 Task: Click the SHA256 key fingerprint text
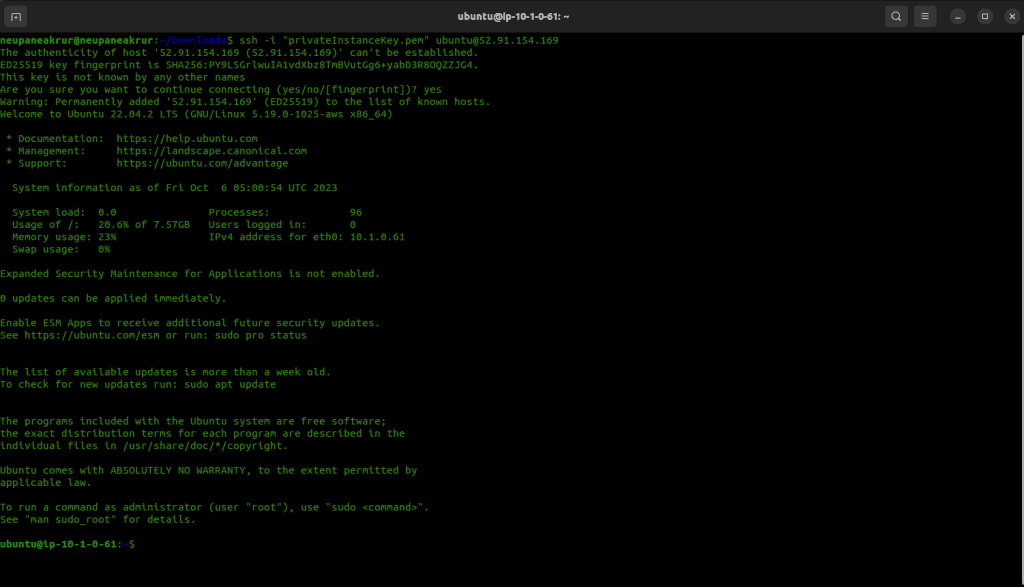click(x=326, y=65)
